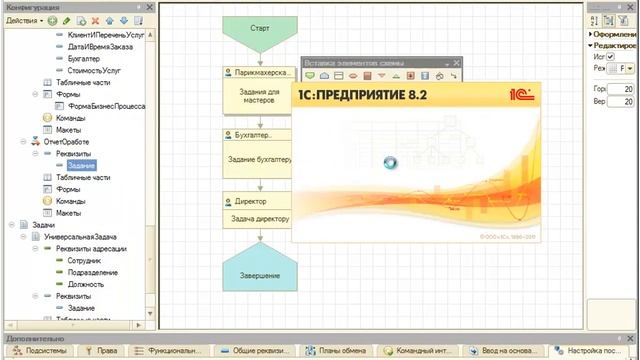
Task: Insert the brown Processing element from palette
Action: coord(367,76)
